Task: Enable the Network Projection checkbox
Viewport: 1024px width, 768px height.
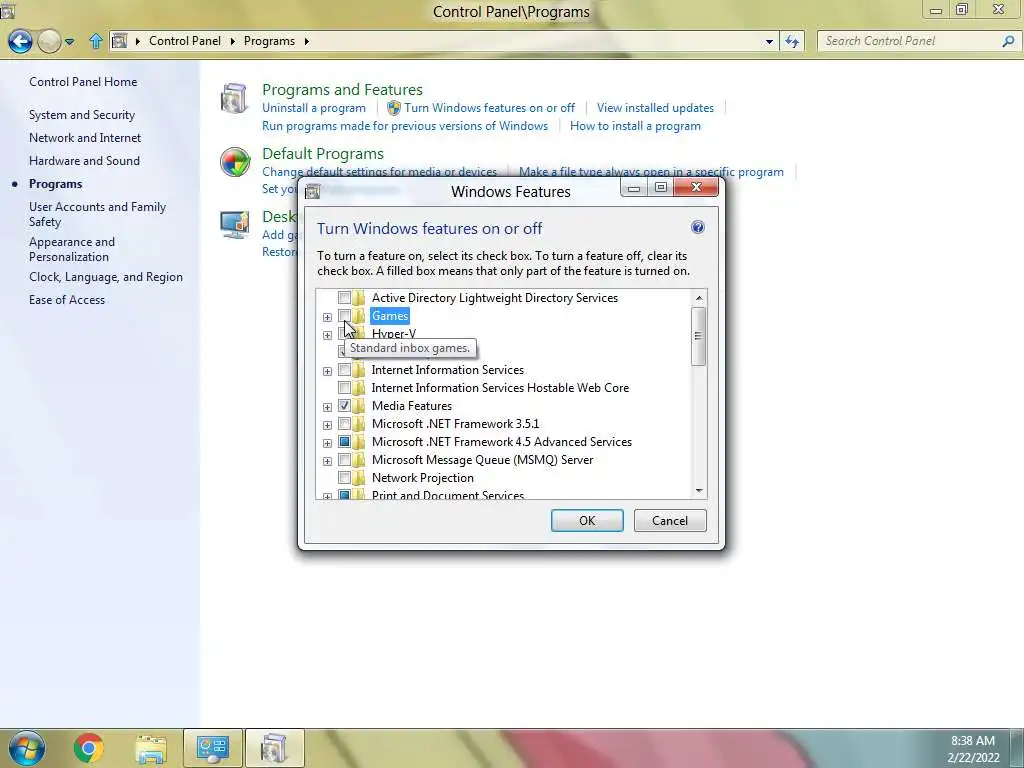Action: click(344, 477)
